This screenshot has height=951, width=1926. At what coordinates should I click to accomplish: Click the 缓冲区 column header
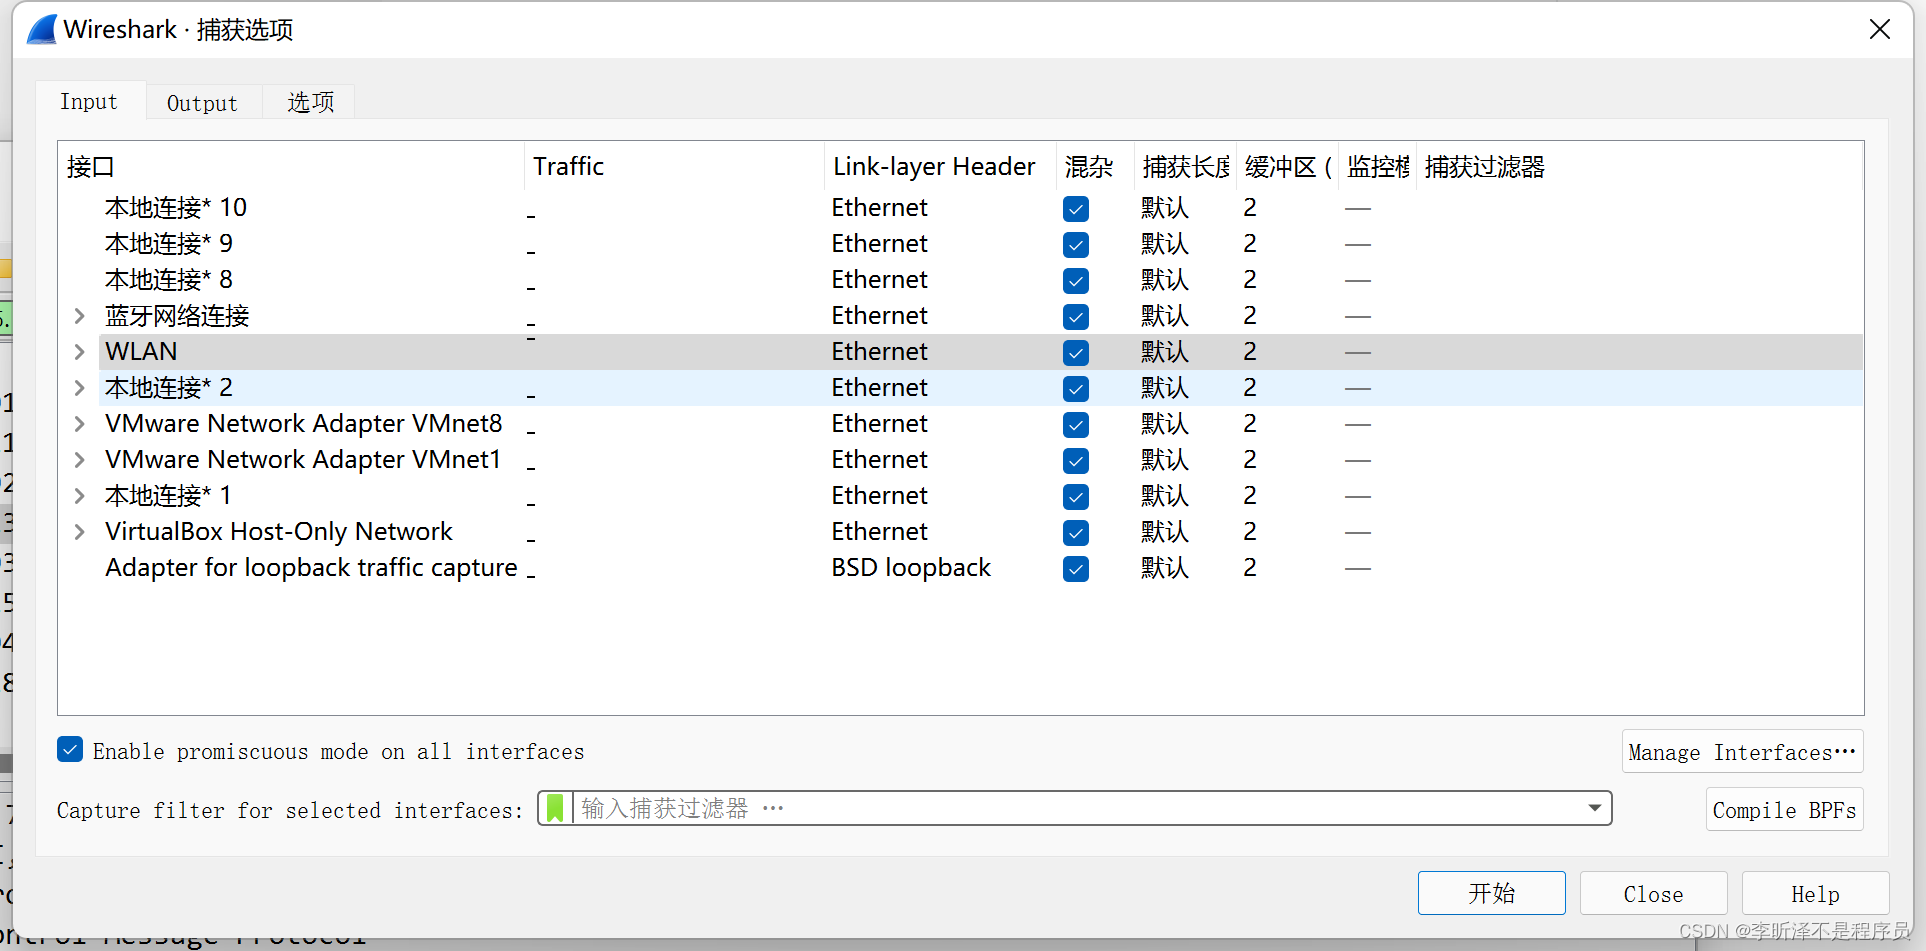click(x=1287, y=167)
